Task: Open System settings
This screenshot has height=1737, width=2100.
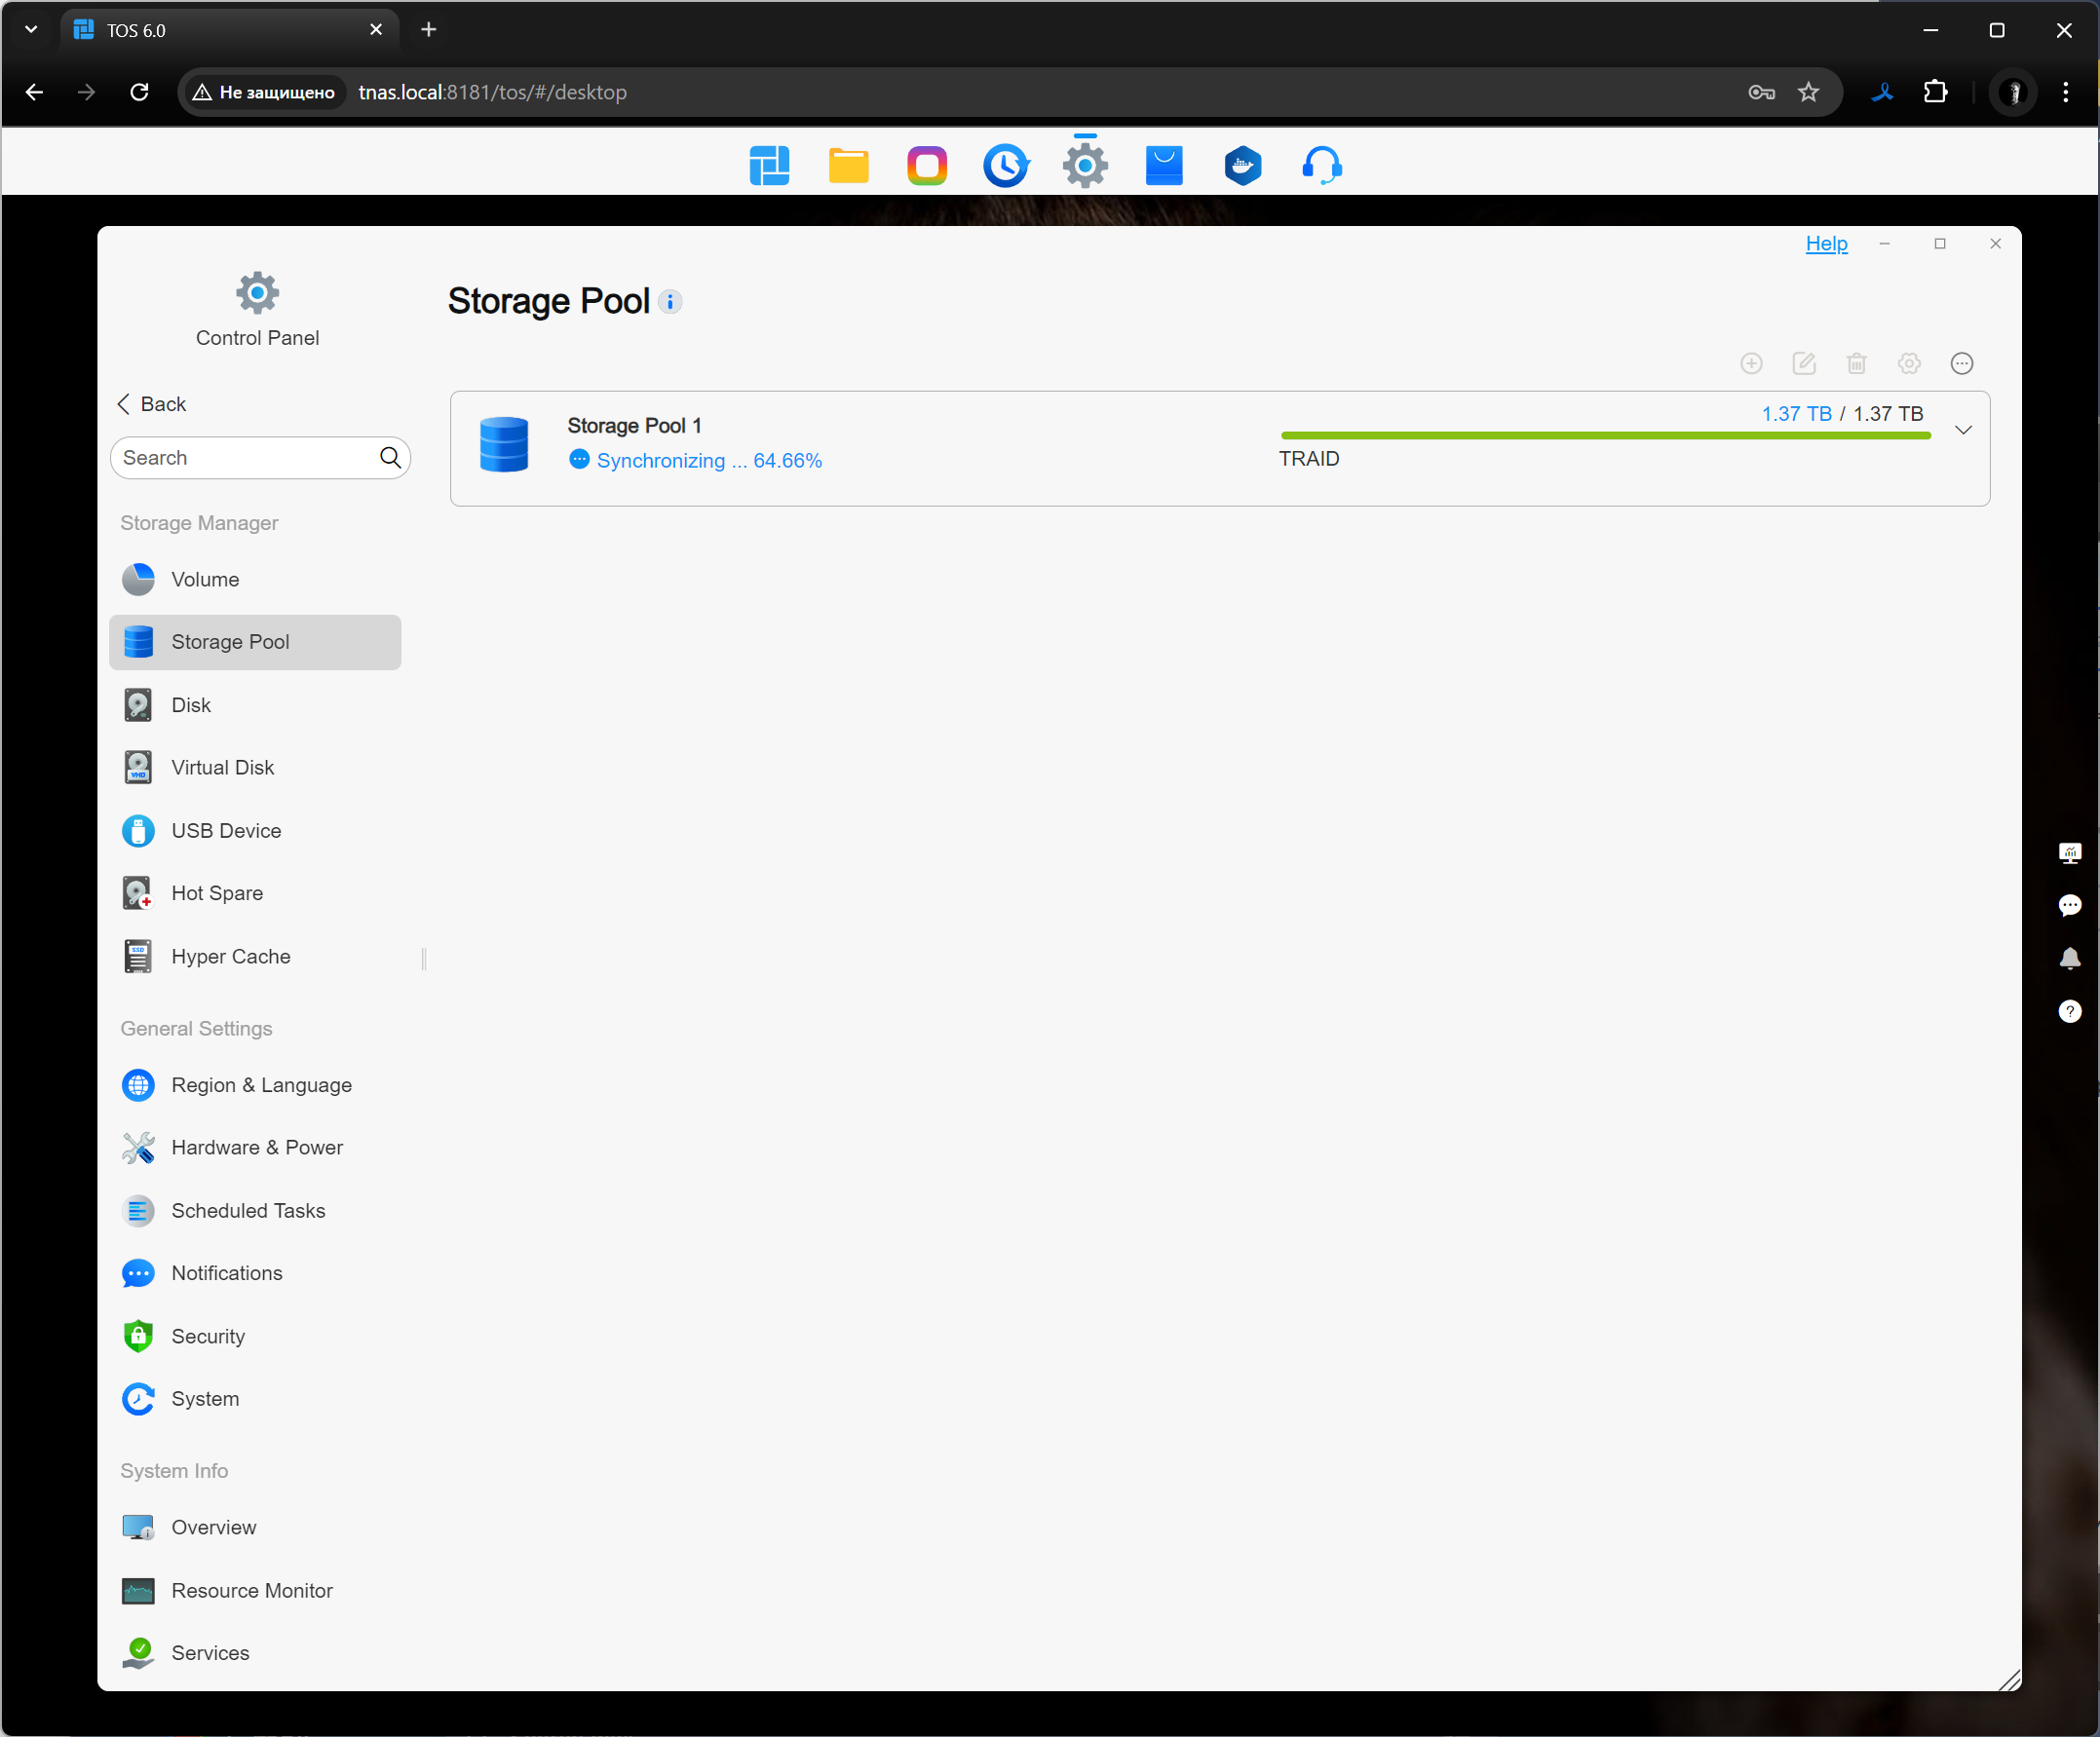Action: tap(255, 1399)
